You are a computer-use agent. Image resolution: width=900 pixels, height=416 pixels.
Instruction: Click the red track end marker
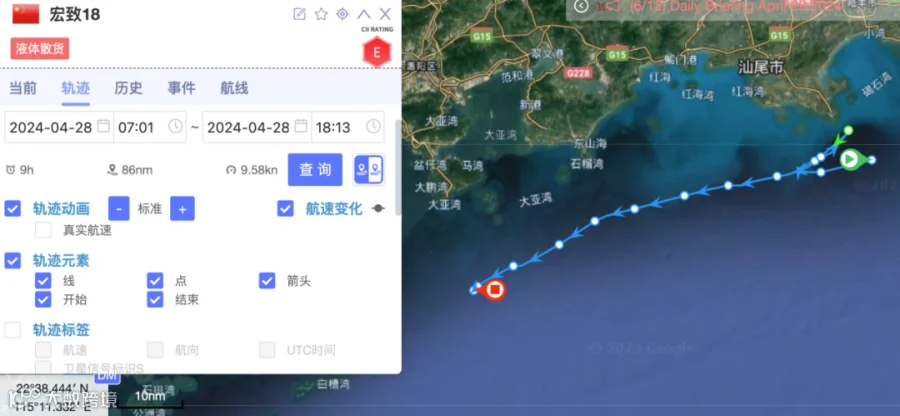coord(495,290)
